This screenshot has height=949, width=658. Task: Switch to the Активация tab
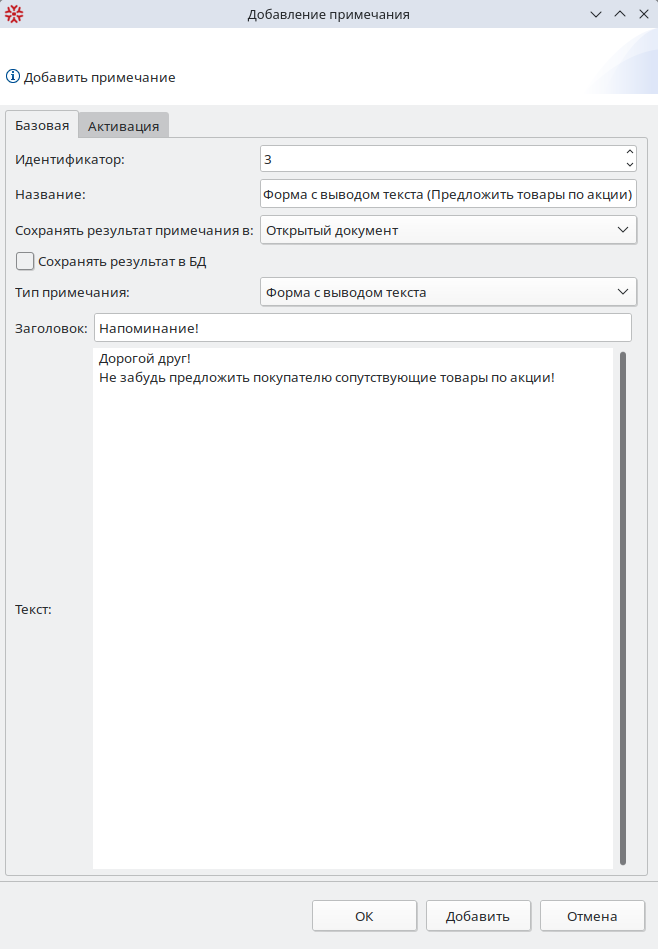123,126
